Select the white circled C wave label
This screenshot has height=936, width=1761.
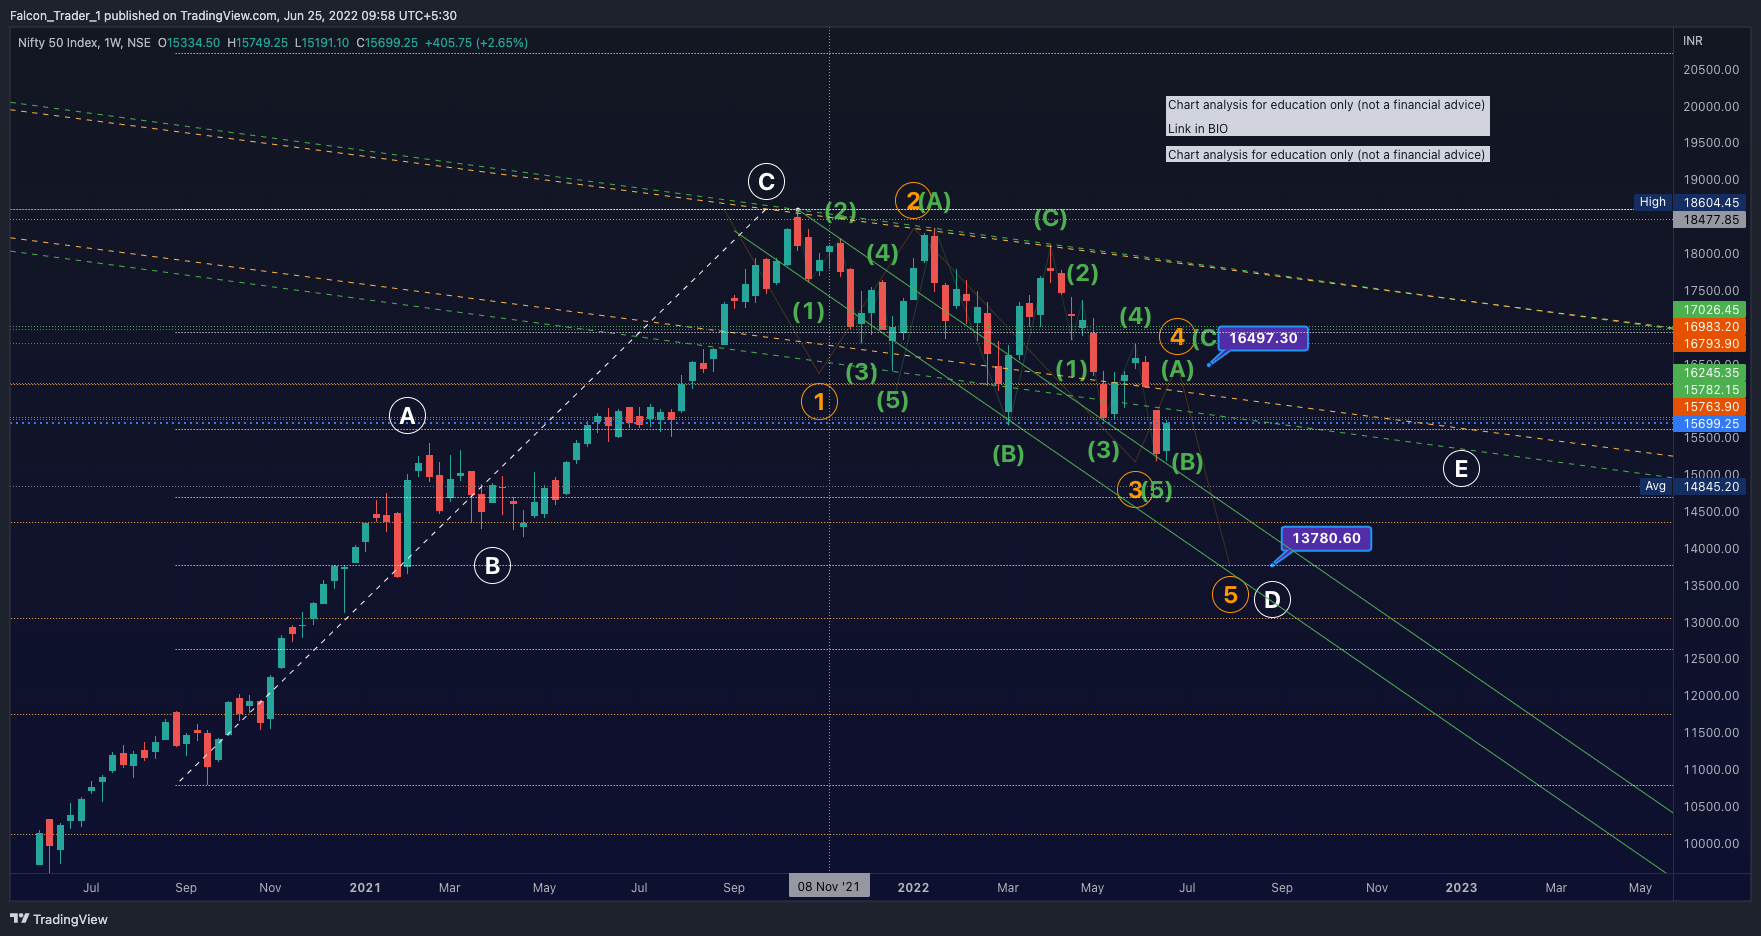point(766,182)
